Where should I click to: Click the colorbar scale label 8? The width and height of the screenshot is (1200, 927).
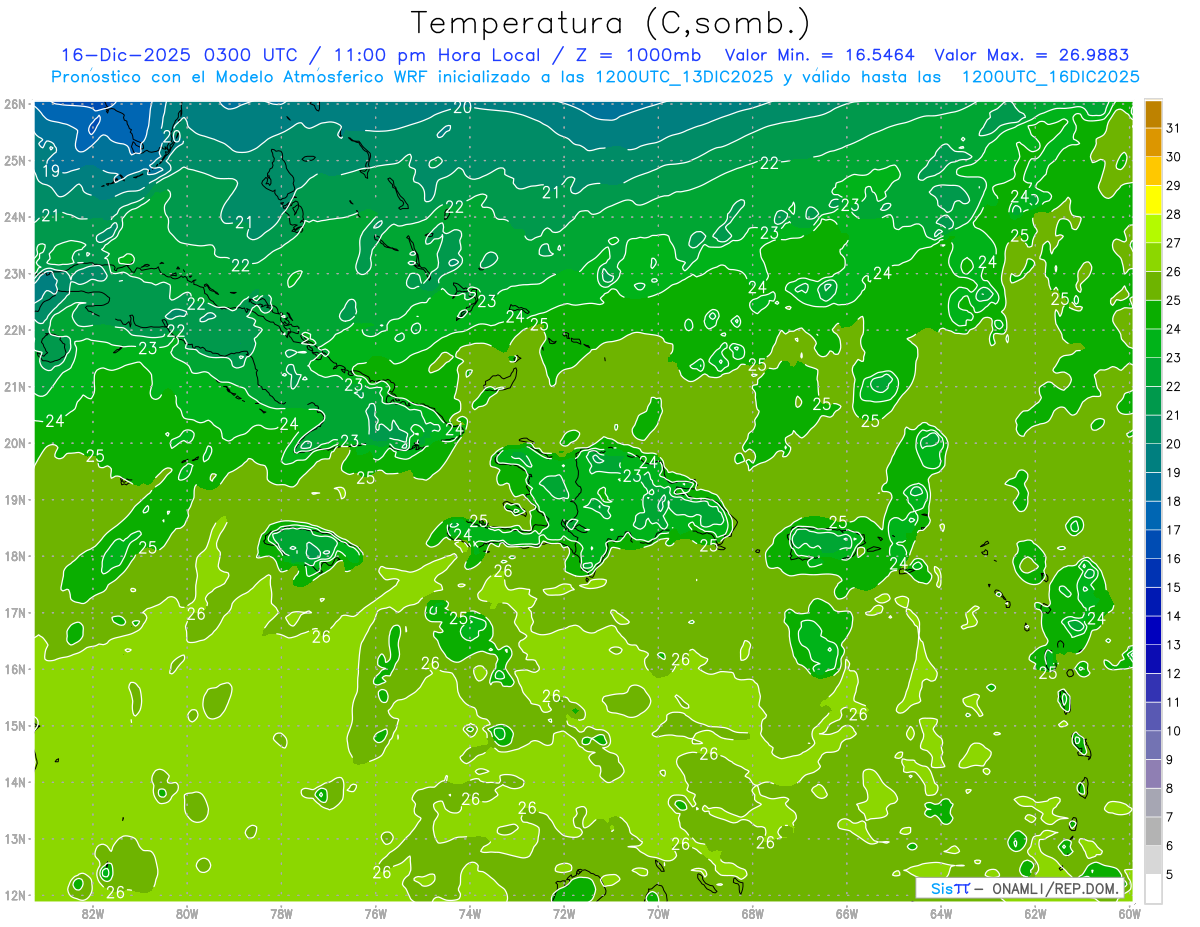click(x=1169, y=789)
